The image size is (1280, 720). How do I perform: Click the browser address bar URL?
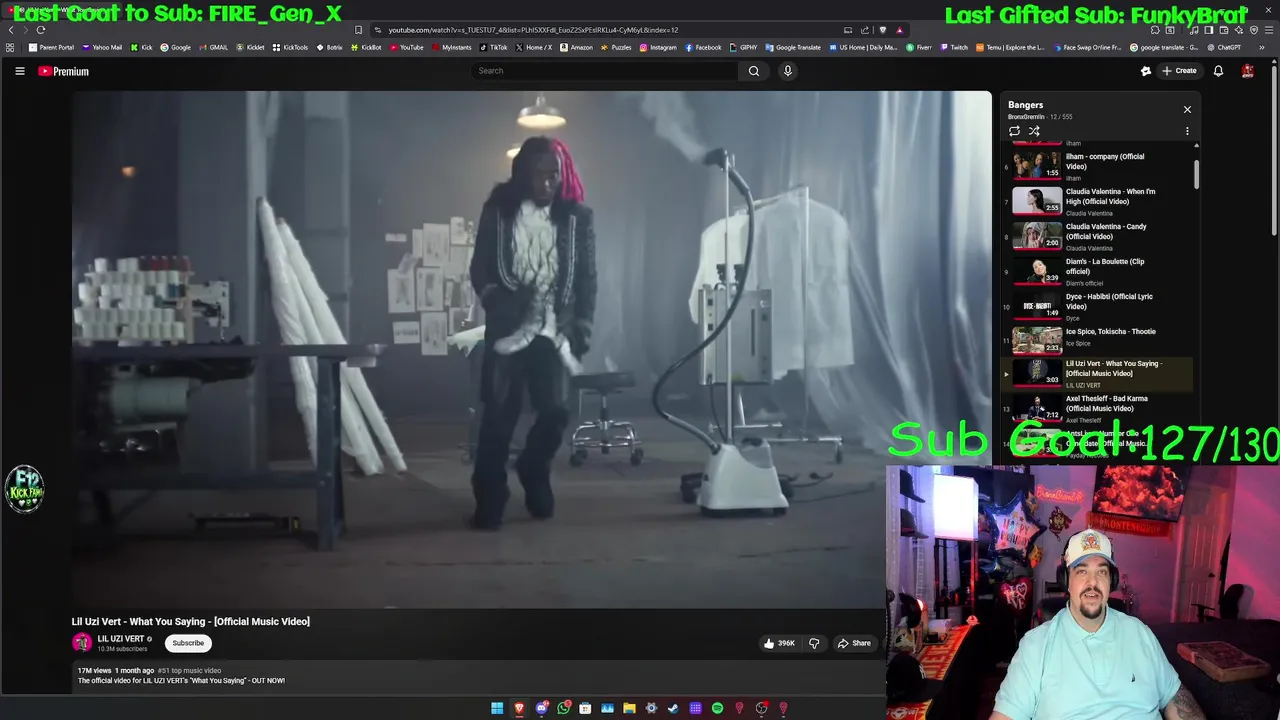click(533, 30)
